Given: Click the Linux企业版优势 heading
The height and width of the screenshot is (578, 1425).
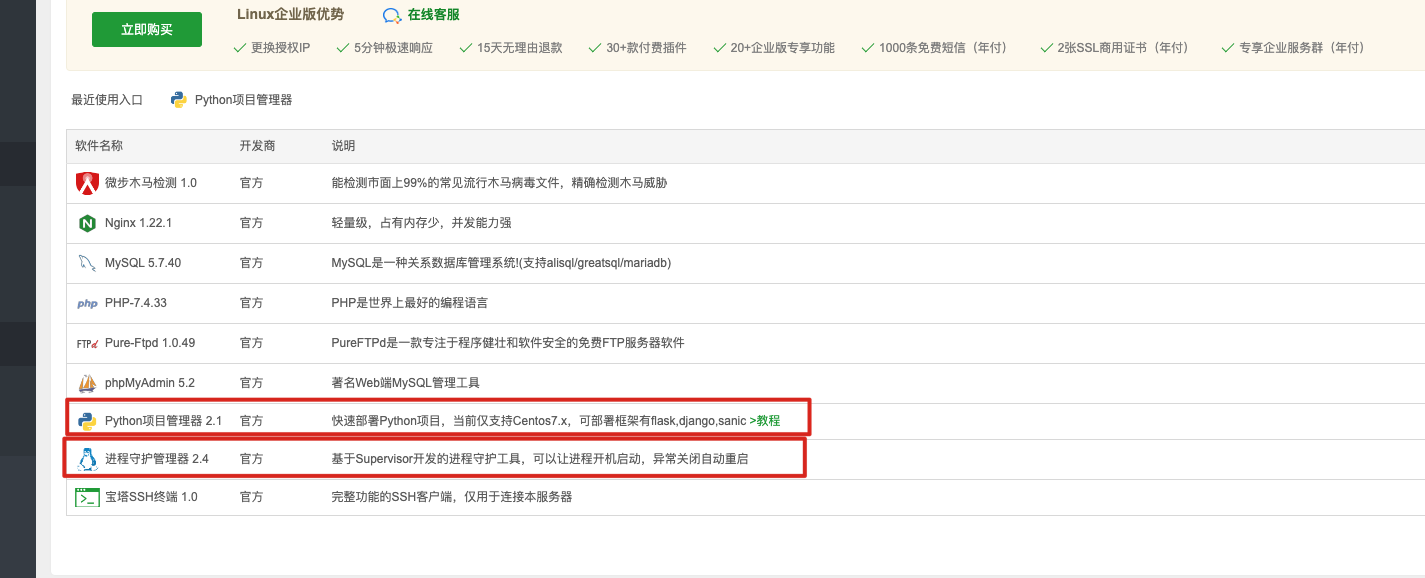Looking at the screenshot, I should click(290, 14).
